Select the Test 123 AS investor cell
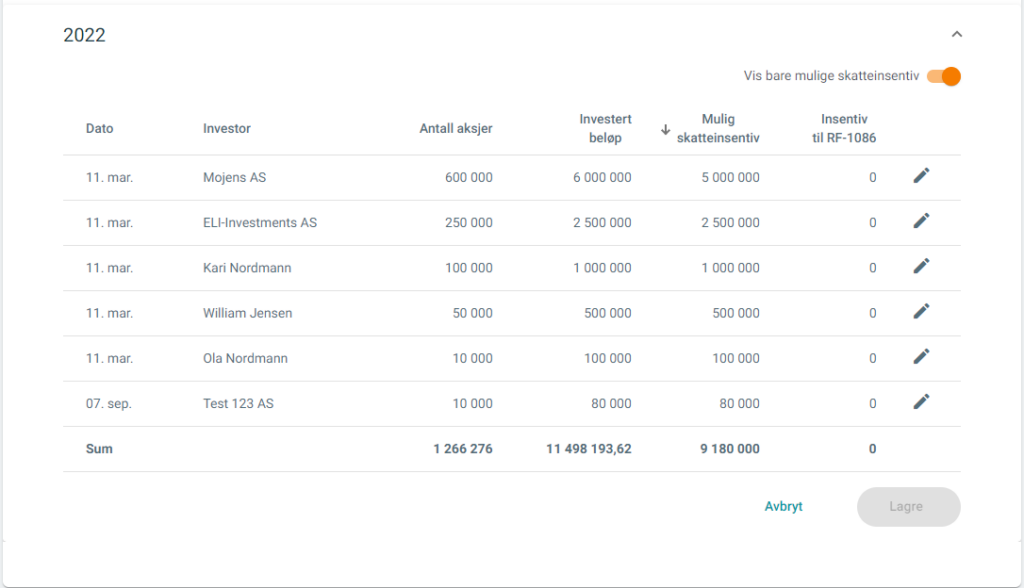The image size is (1024, 588). pyautogui.click(x=238, y=404)
